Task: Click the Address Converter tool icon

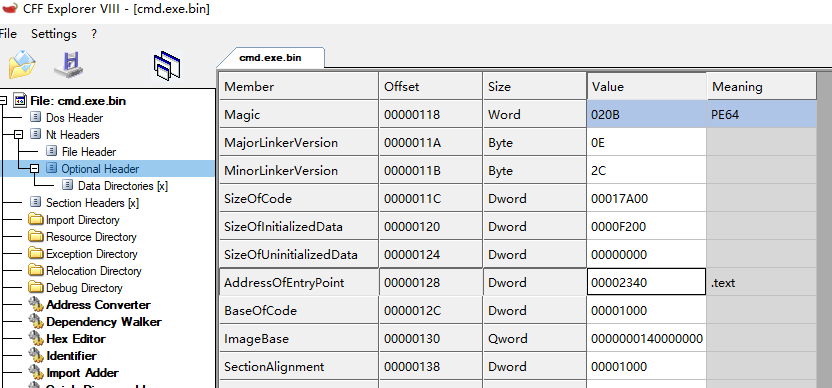Action: 36,305
